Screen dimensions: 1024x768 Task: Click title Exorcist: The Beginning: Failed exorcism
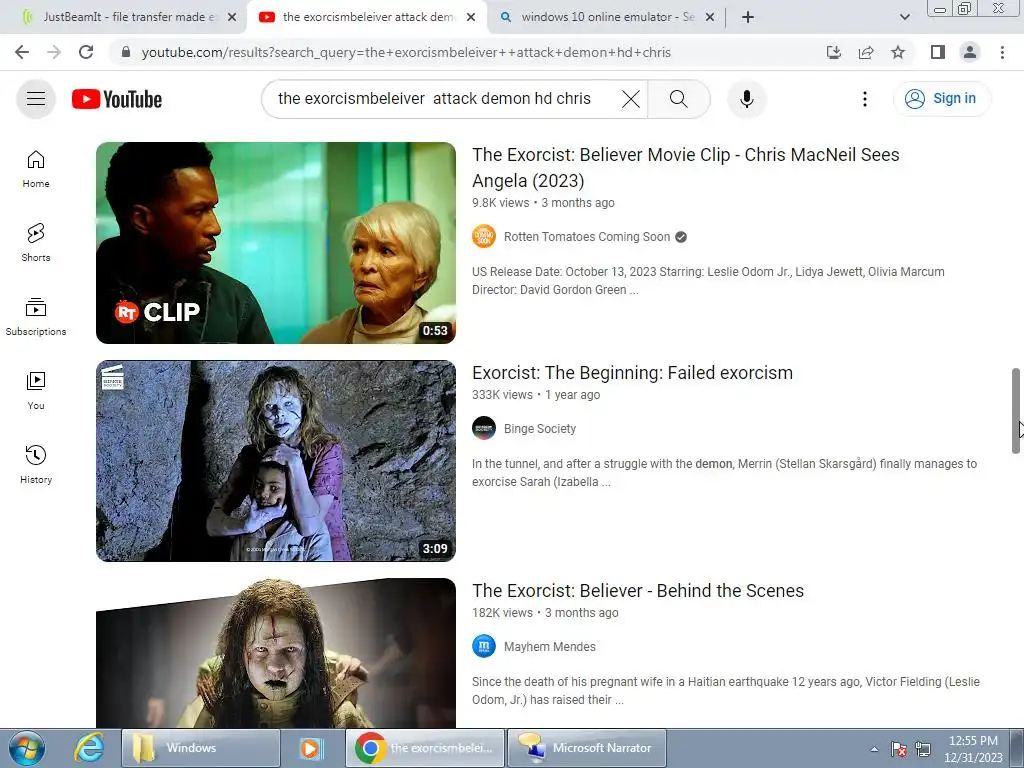tap(632, 373)
